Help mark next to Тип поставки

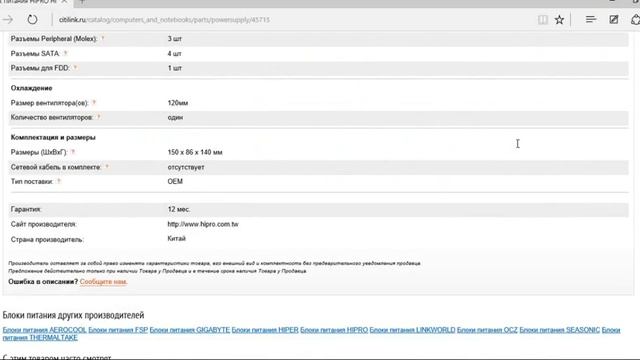[x=59, y=181]
